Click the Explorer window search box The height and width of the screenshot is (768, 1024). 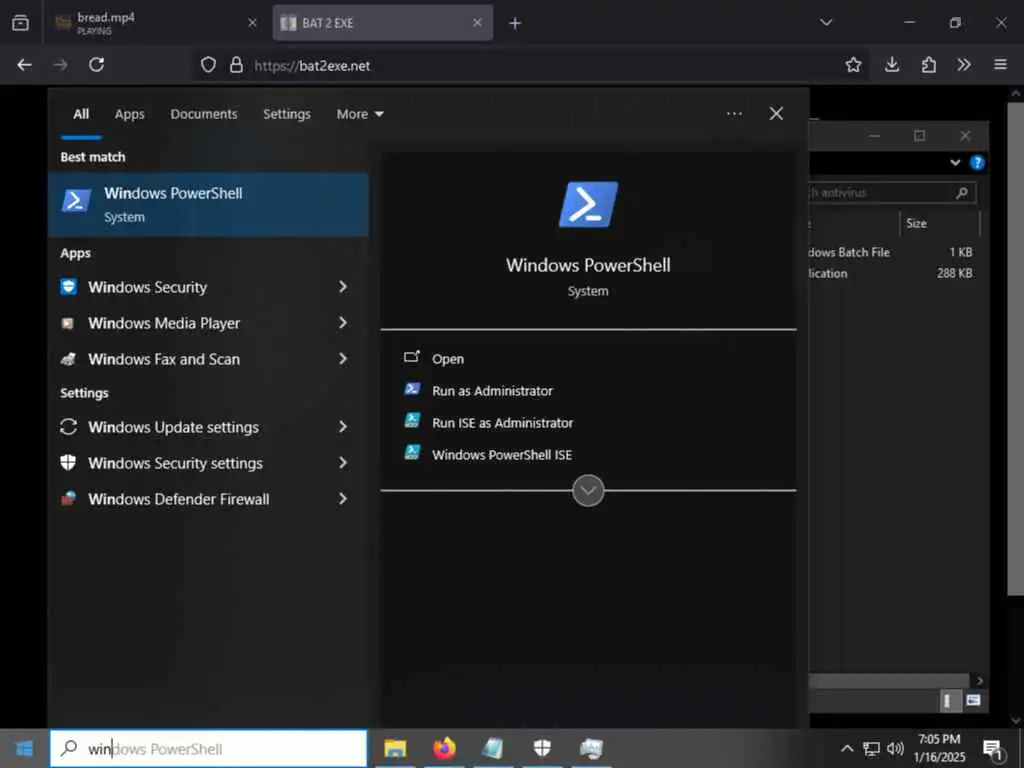point(891,193)
